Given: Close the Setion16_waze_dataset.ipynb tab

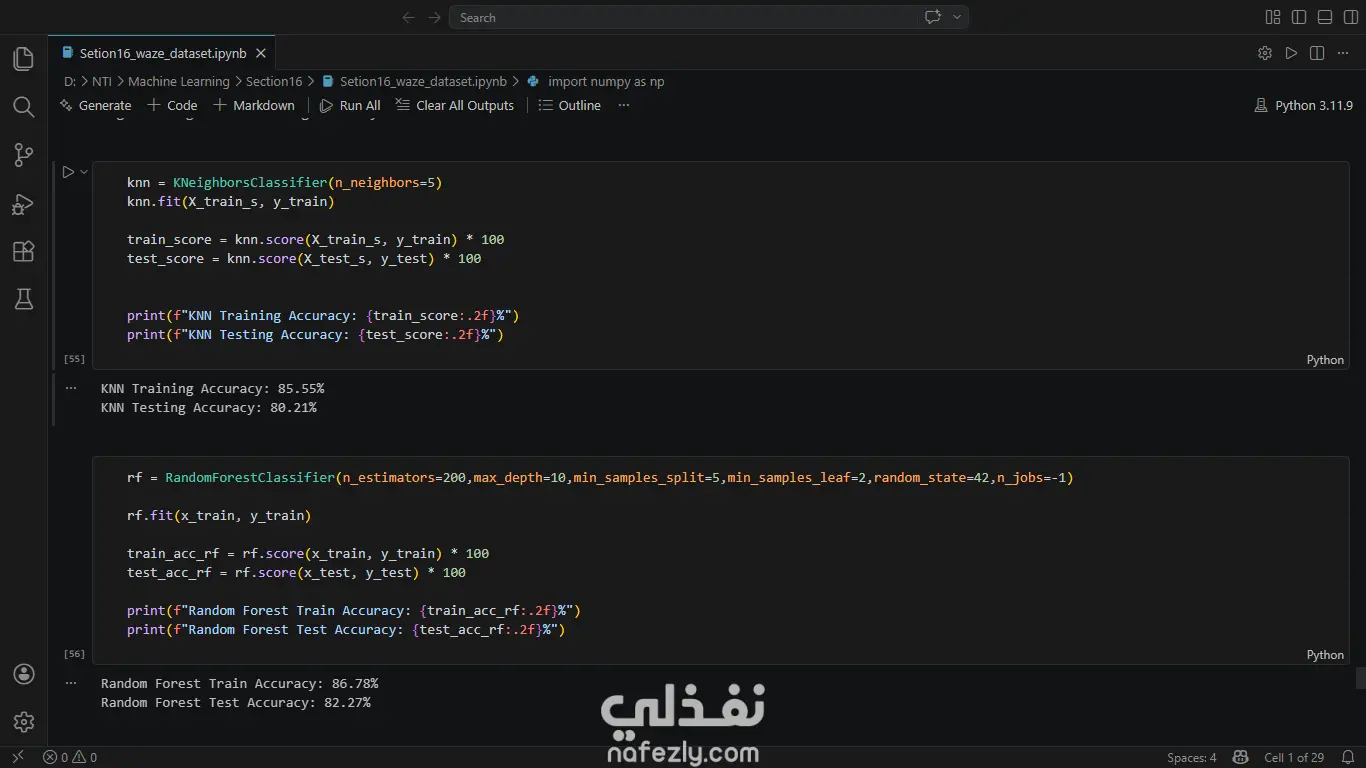Looking at the screenshot, I should tap(261, 53).
